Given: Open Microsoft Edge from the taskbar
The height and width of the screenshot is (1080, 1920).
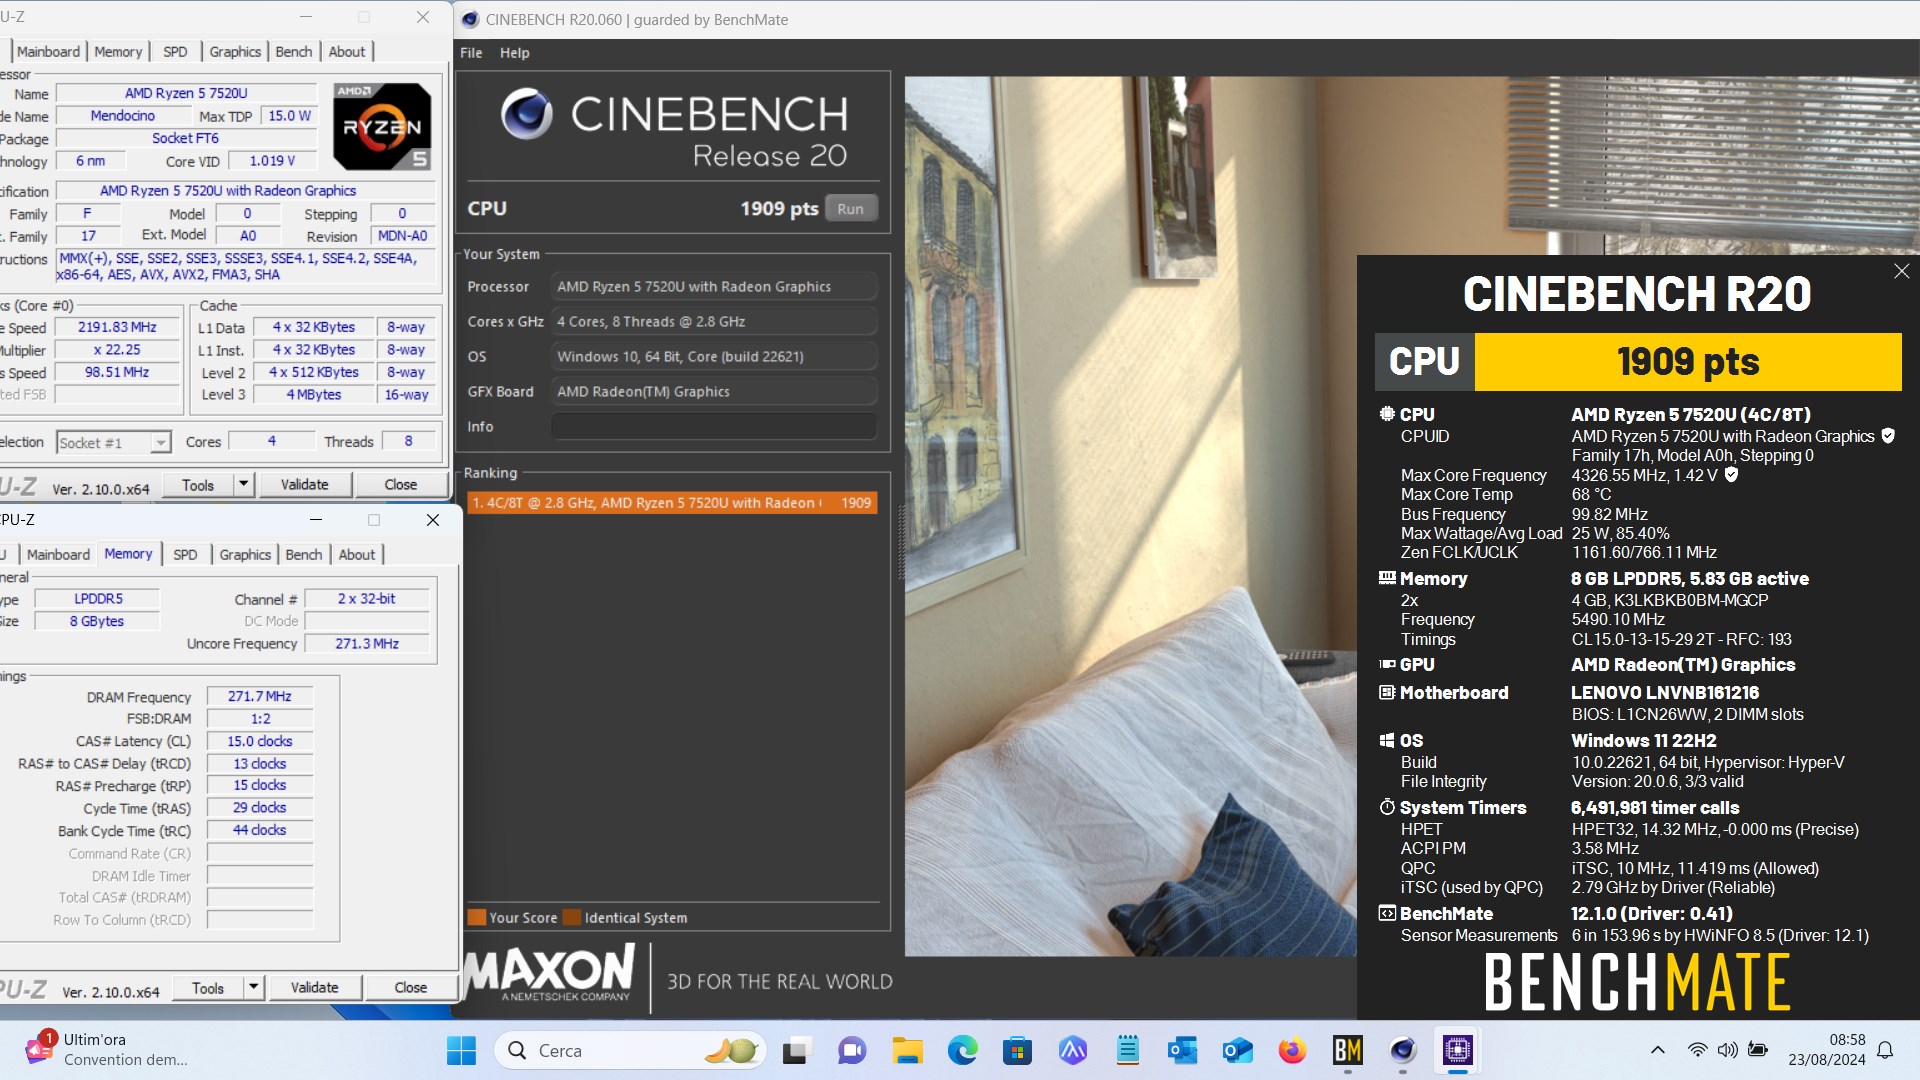Looking at the screenshot, I should (963, 1050).
